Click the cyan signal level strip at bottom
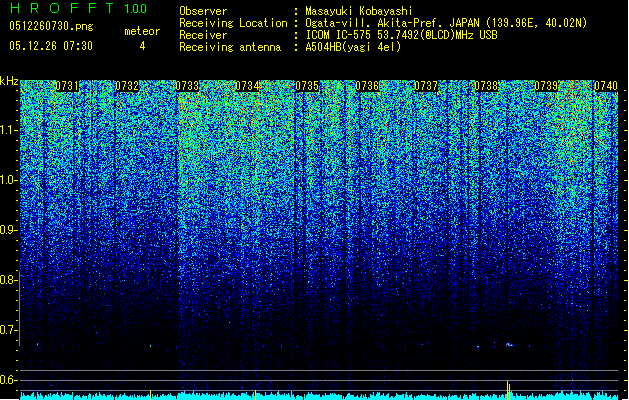 [319, 396]
